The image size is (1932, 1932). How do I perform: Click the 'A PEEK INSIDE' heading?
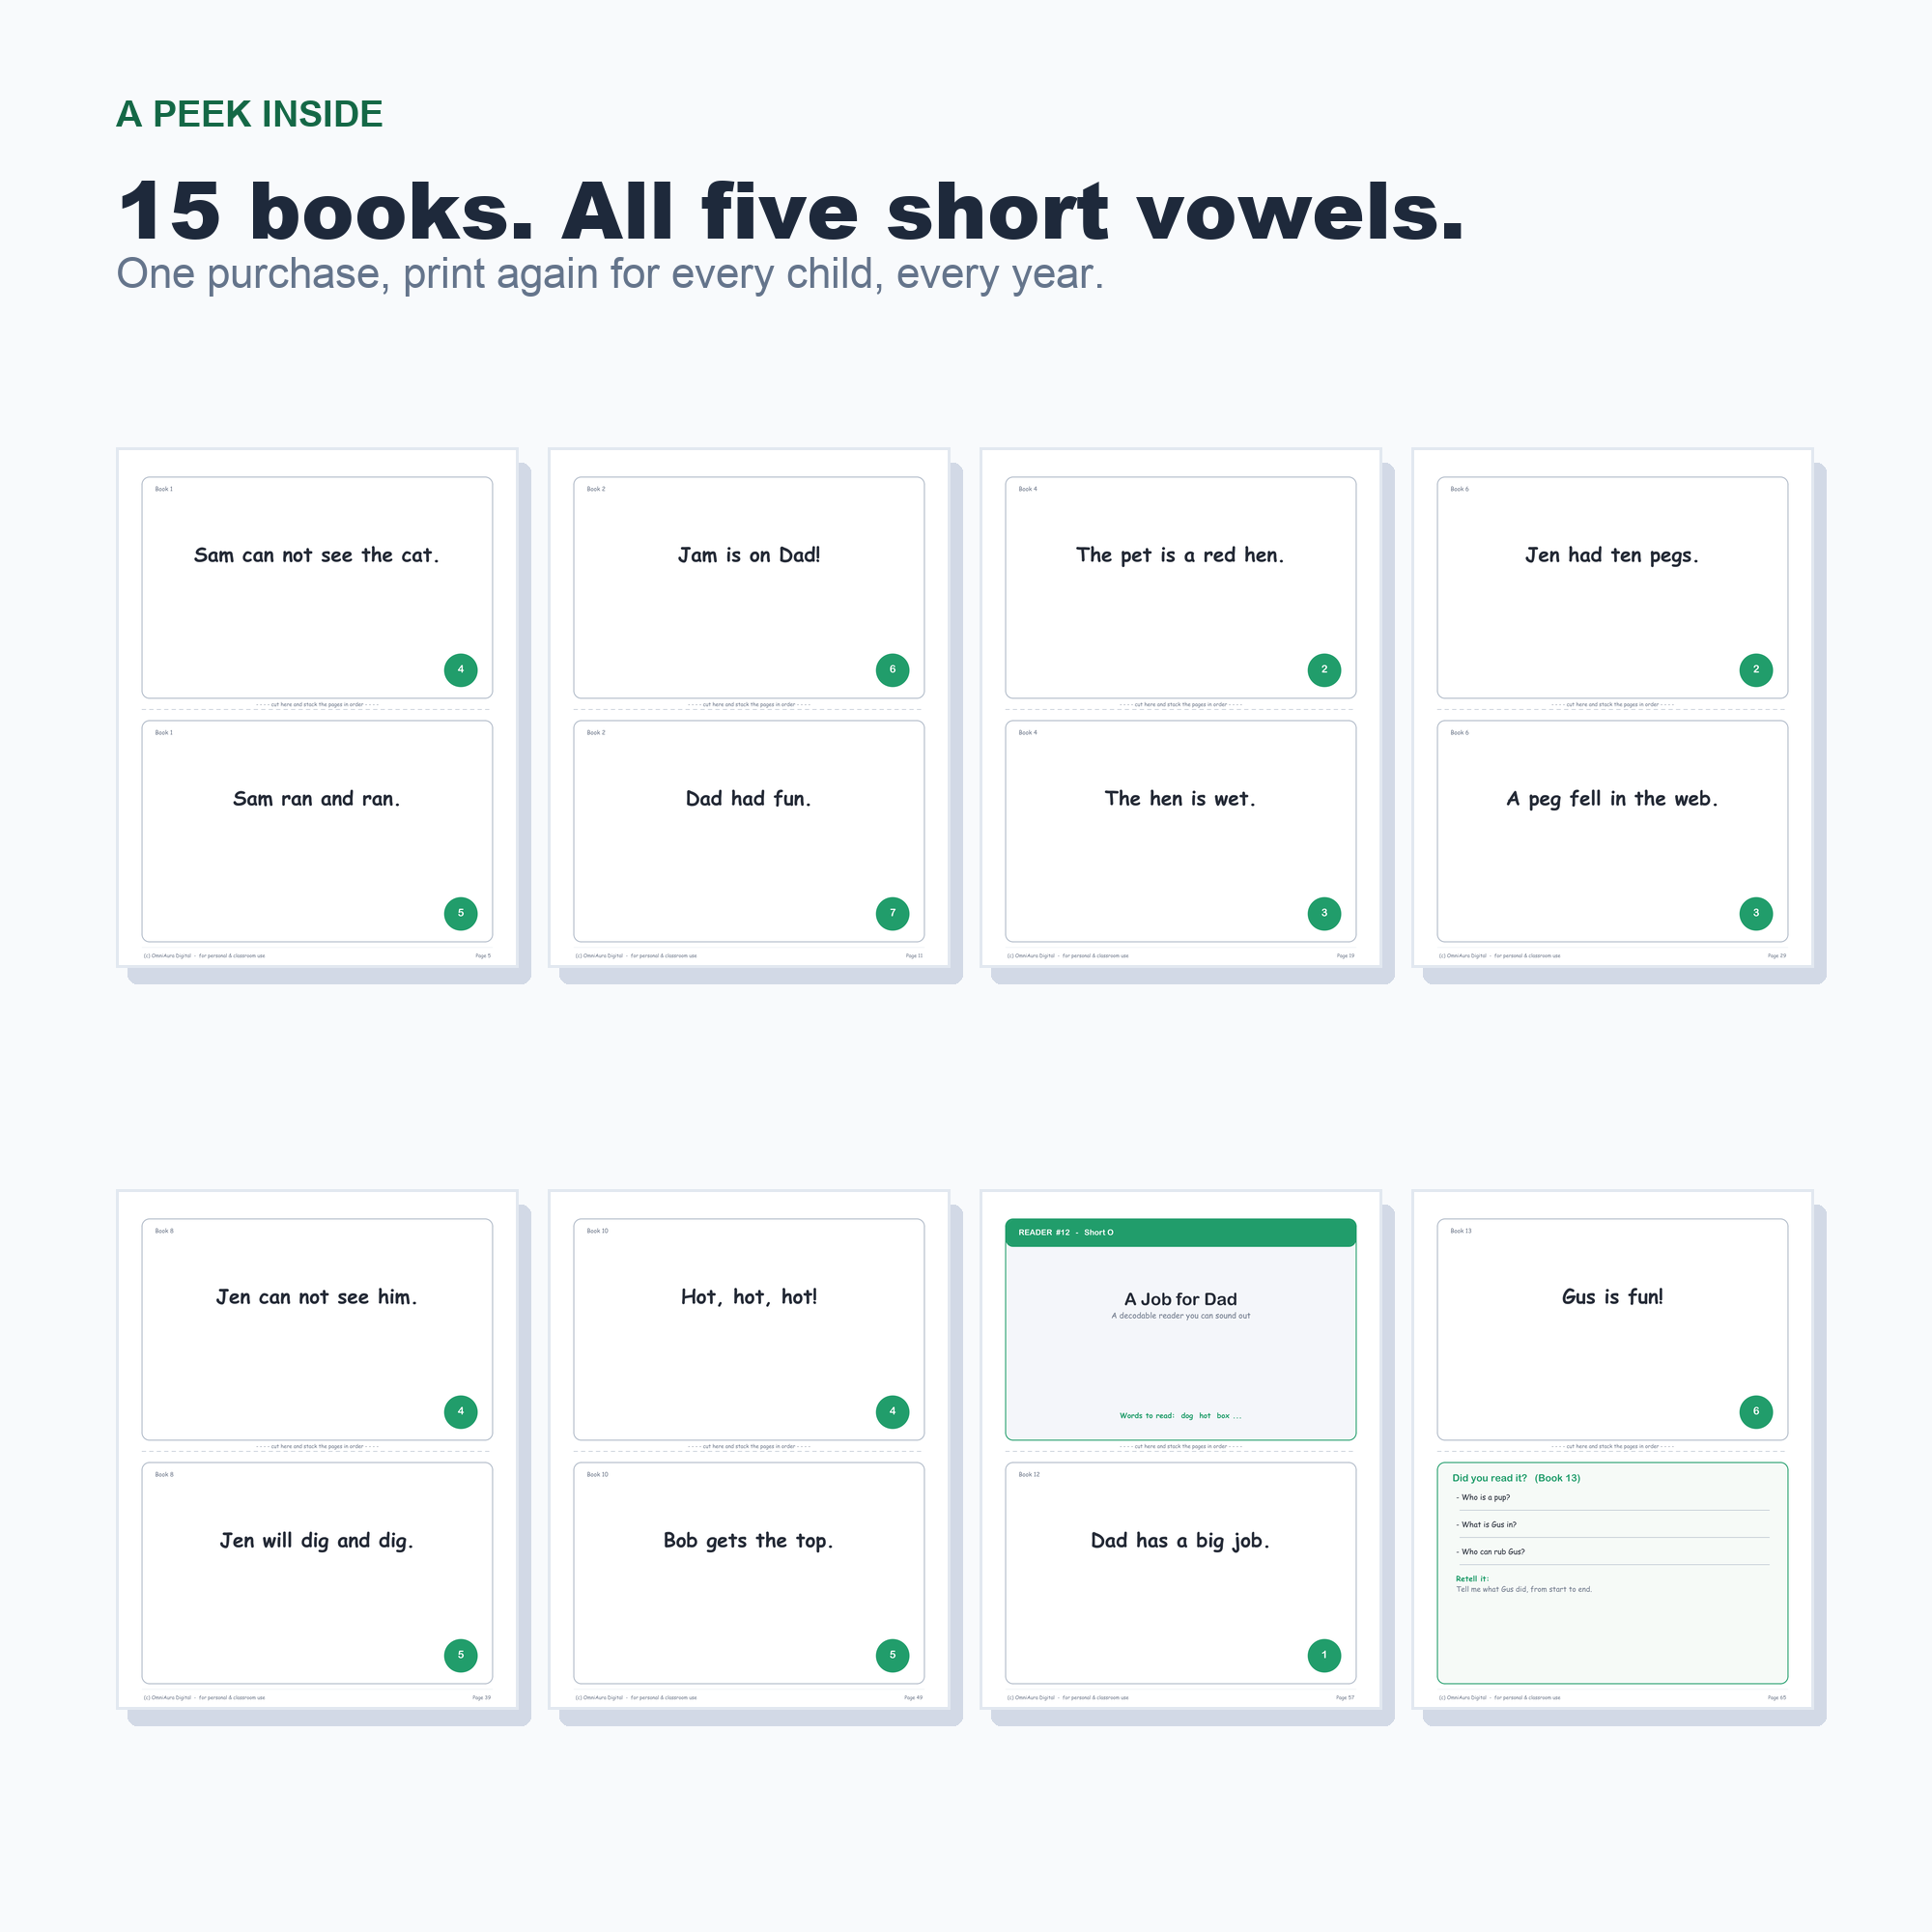[x=250, y=114]
